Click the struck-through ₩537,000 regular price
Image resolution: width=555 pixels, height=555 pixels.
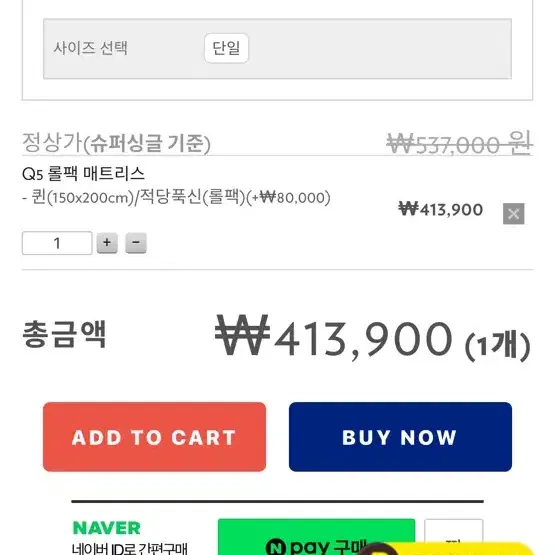(x=459, y=143)
